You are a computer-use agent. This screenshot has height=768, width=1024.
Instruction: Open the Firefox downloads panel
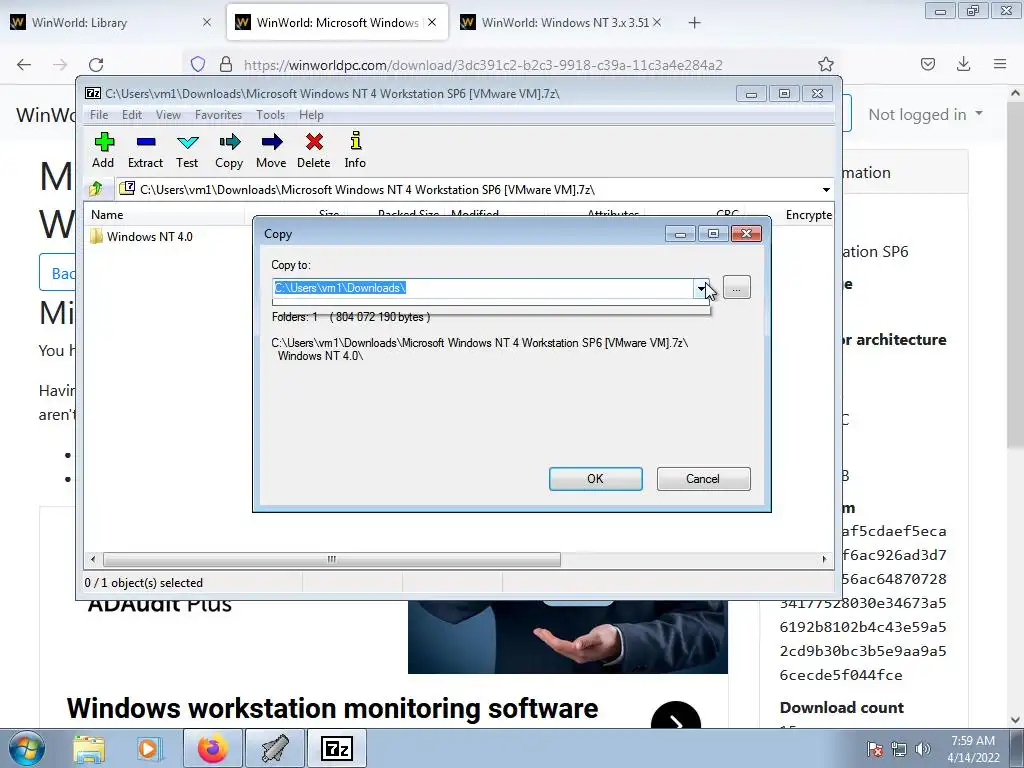click(963, 64)
